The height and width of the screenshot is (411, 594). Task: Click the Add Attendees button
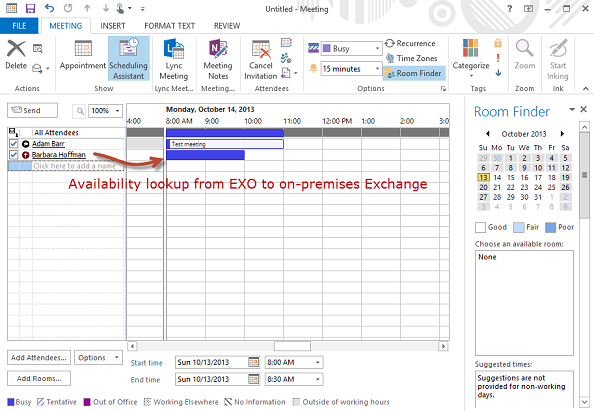click(39, 358)
